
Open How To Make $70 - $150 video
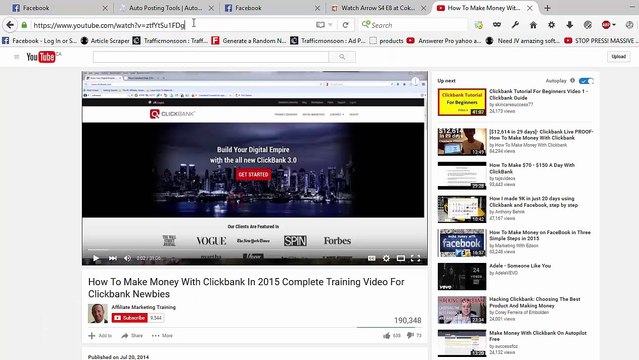point(532,168)
